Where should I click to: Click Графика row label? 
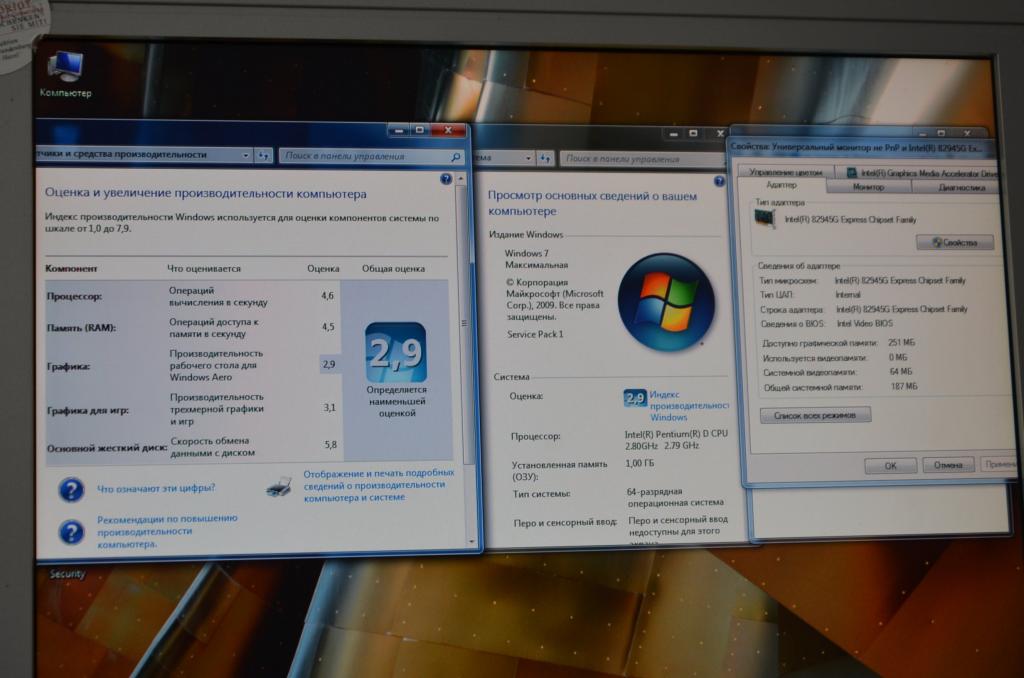(x=68, y=366)
